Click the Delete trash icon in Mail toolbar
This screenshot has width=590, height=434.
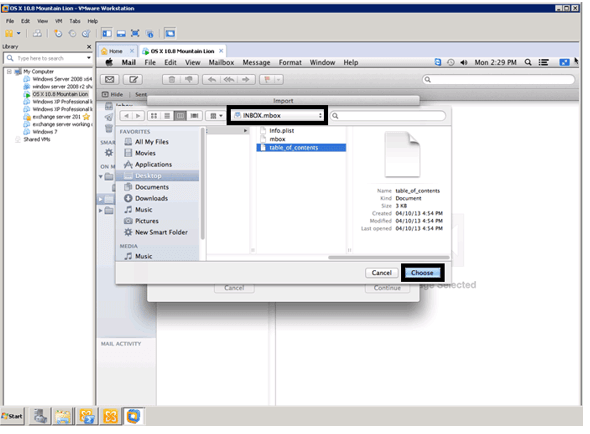click(x=172, y=79)
